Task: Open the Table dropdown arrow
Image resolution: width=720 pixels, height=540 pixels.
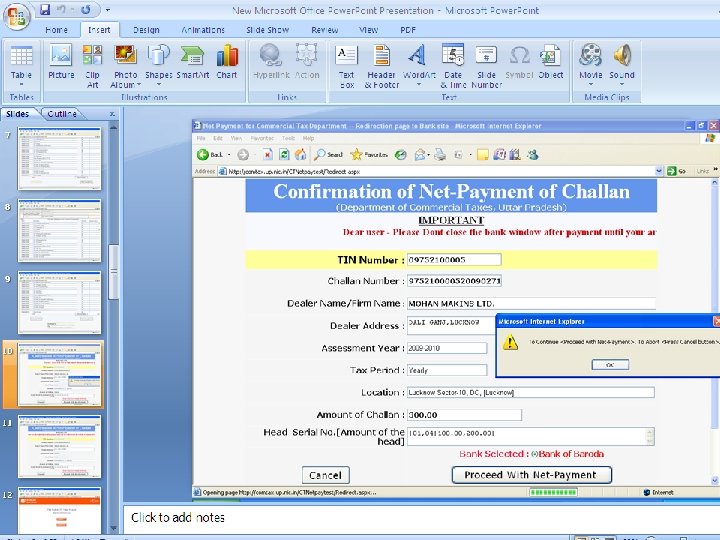Action: click(21, 85)
